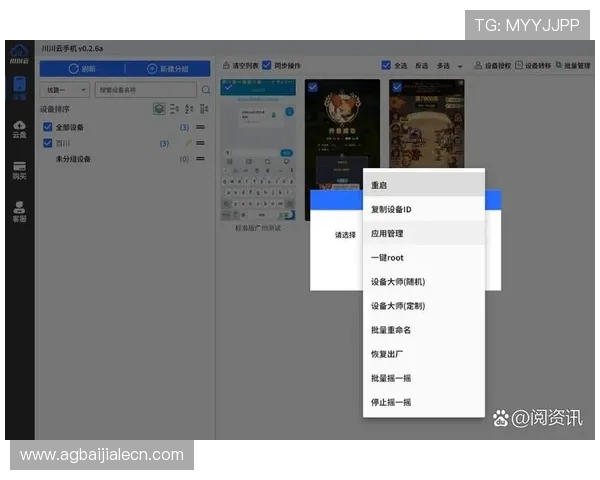
Task: Click the 设备转移 transfer icon
Action: [518, 65]
